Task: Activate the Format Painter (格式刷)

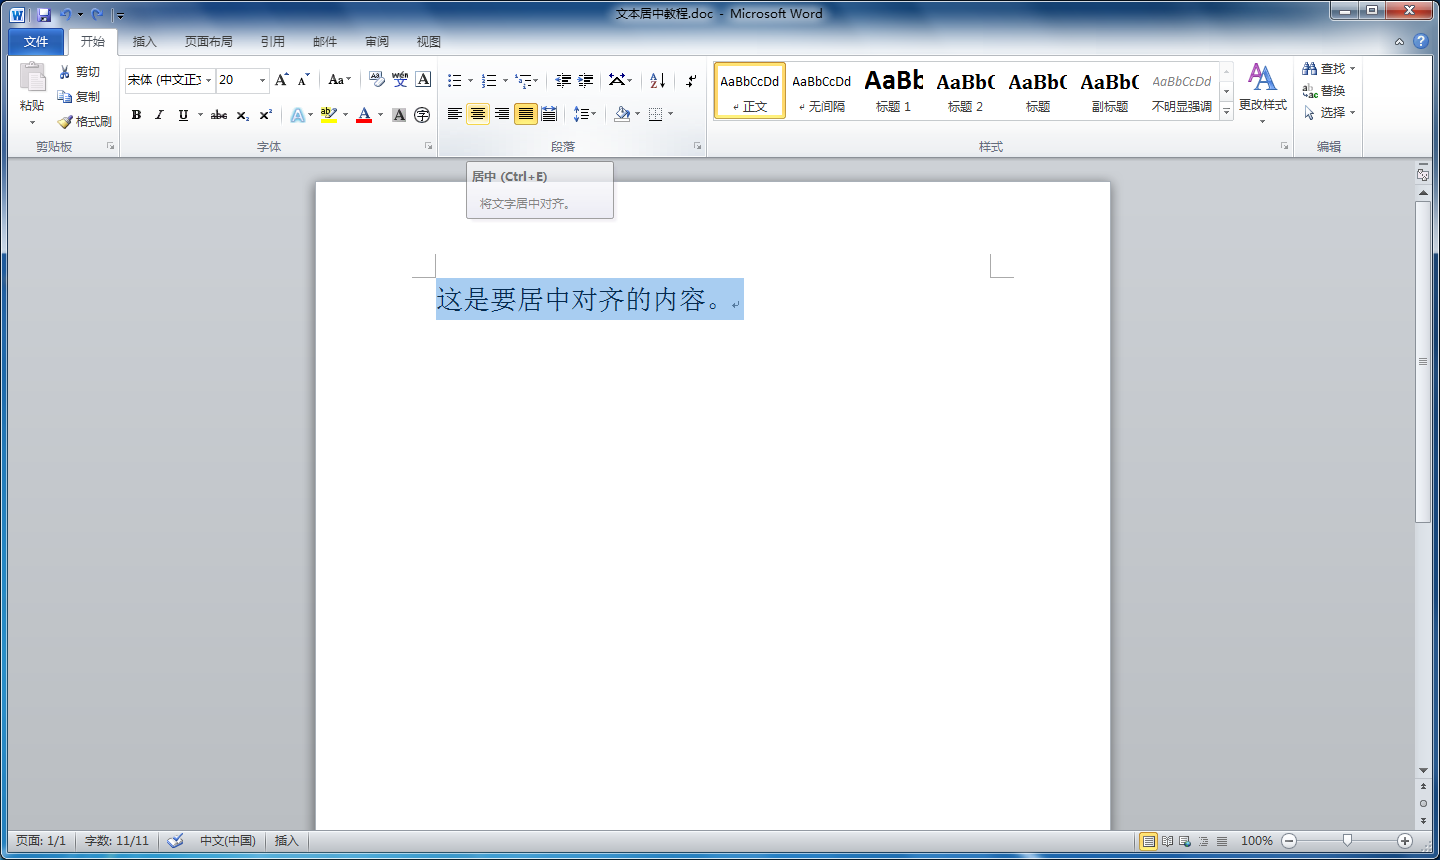Action: [85, 121]
